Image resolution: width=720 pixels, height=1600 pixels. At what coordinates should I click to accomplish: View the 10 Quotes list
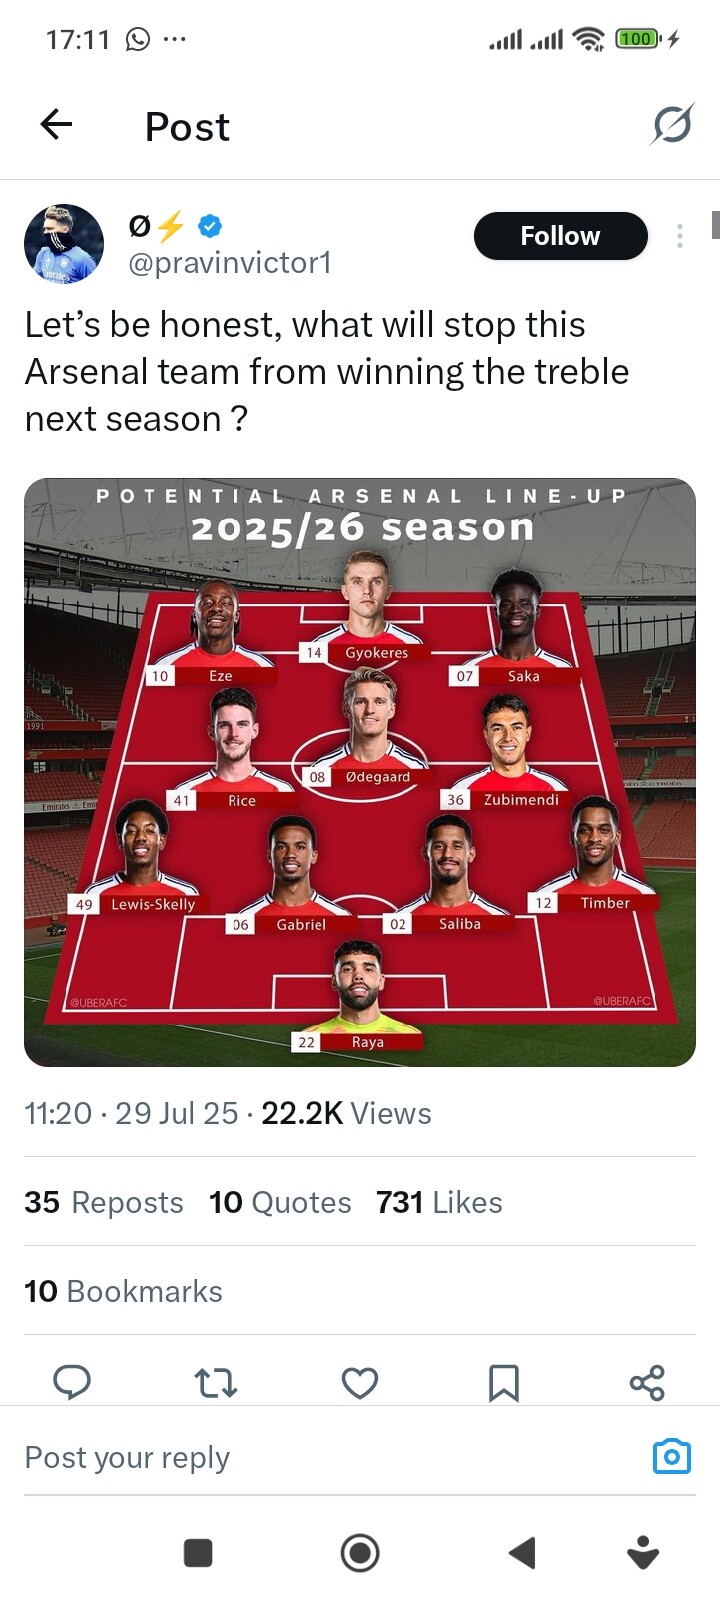[x=280, y=1202]
